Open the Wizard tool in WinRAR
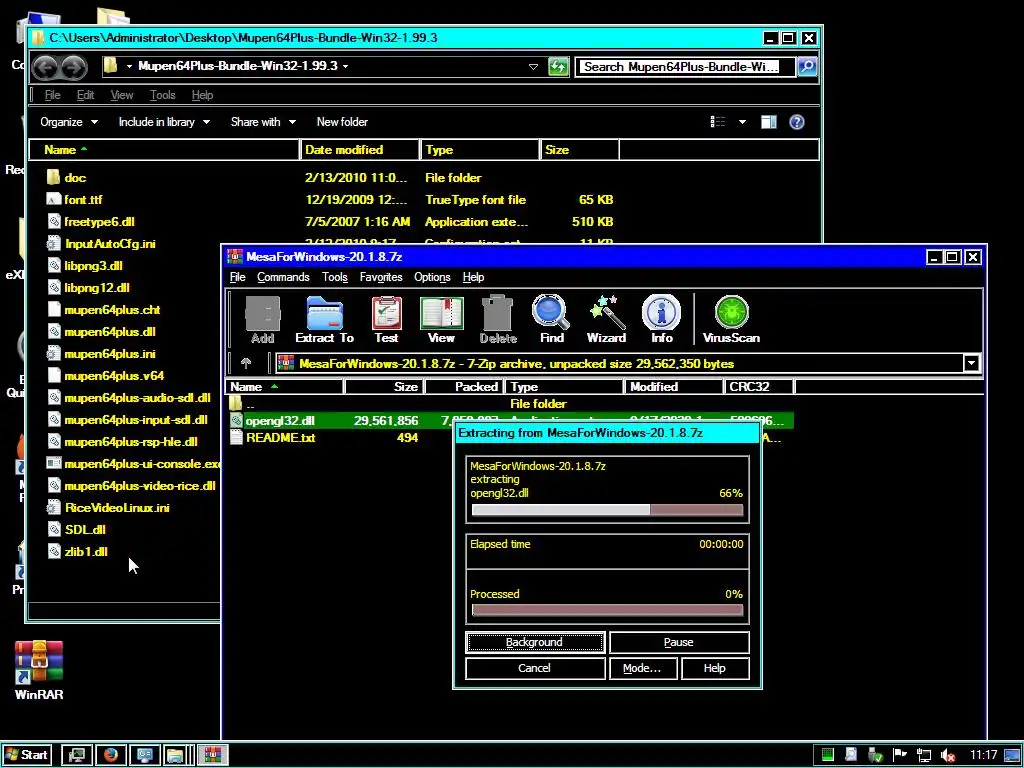This screenshot has width=1024, height=768. click(x=606, y=319)
